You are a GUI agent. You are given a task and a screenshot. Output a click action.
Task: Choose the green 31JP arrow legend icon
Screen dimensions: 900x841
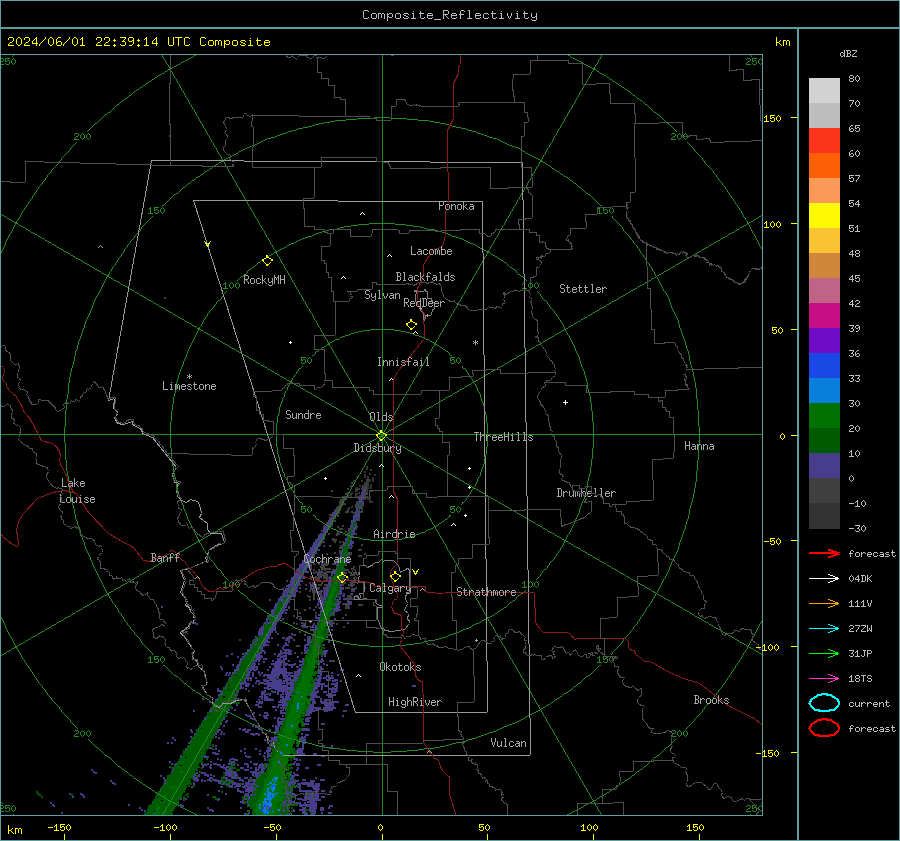tap(824, 653)
